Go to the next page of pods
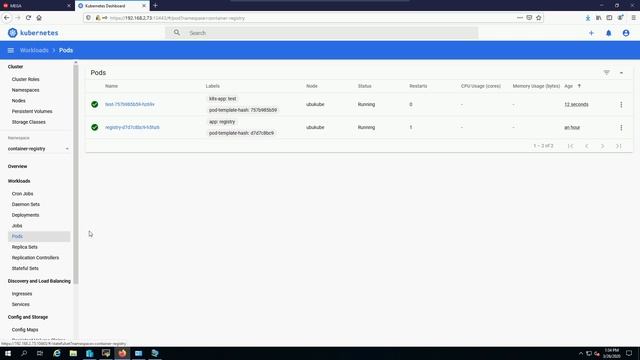Image resolution: width=640 pixels, height=360 pixels. pos(602,146)
